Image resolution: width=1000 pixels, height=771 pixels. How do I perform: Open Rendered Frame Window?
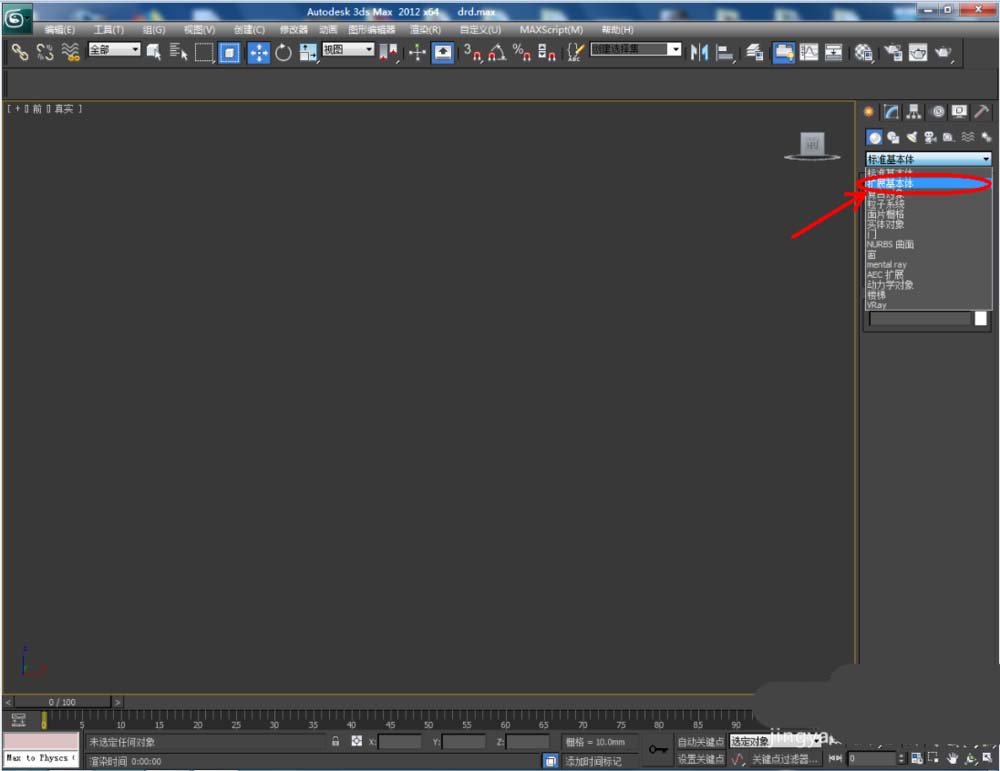[918, 52]
